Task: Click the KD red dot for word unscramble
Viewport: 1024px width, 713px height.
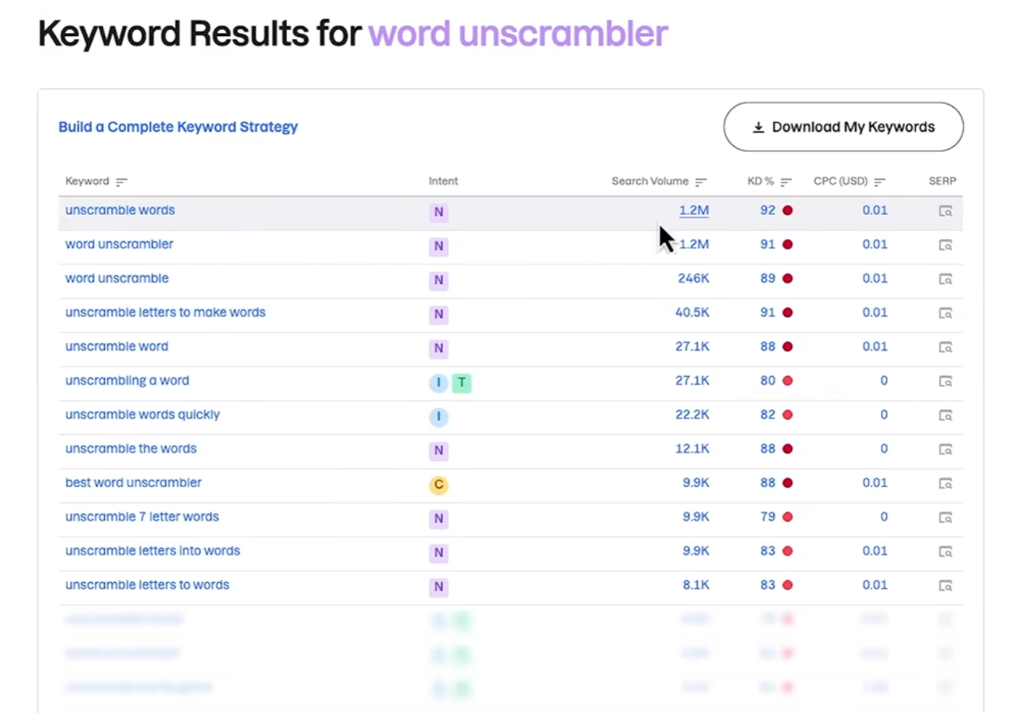Action: [788, 278]
